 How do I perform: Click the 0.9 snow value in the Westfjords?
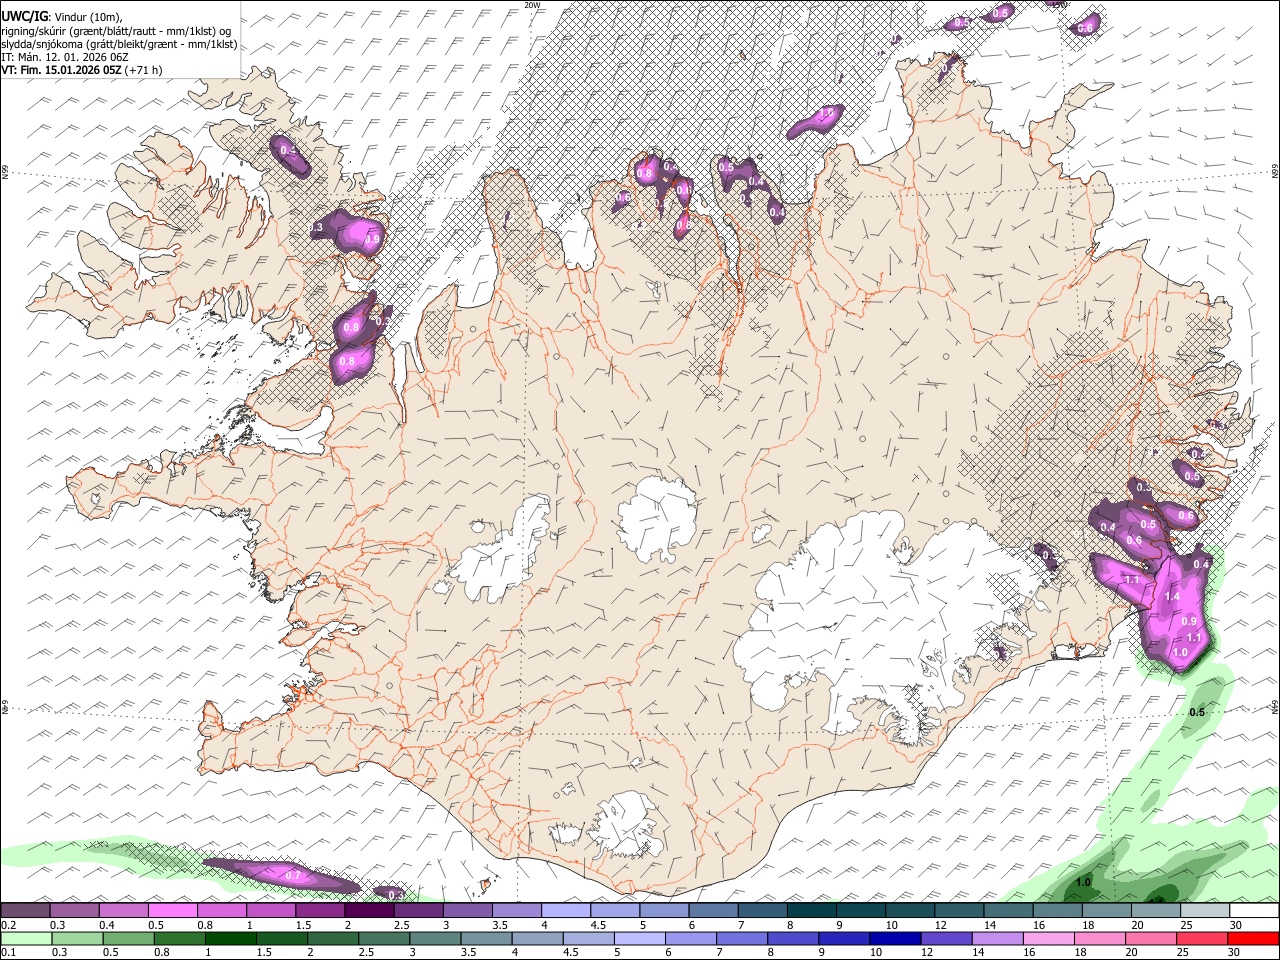click(x=372, y=240)
